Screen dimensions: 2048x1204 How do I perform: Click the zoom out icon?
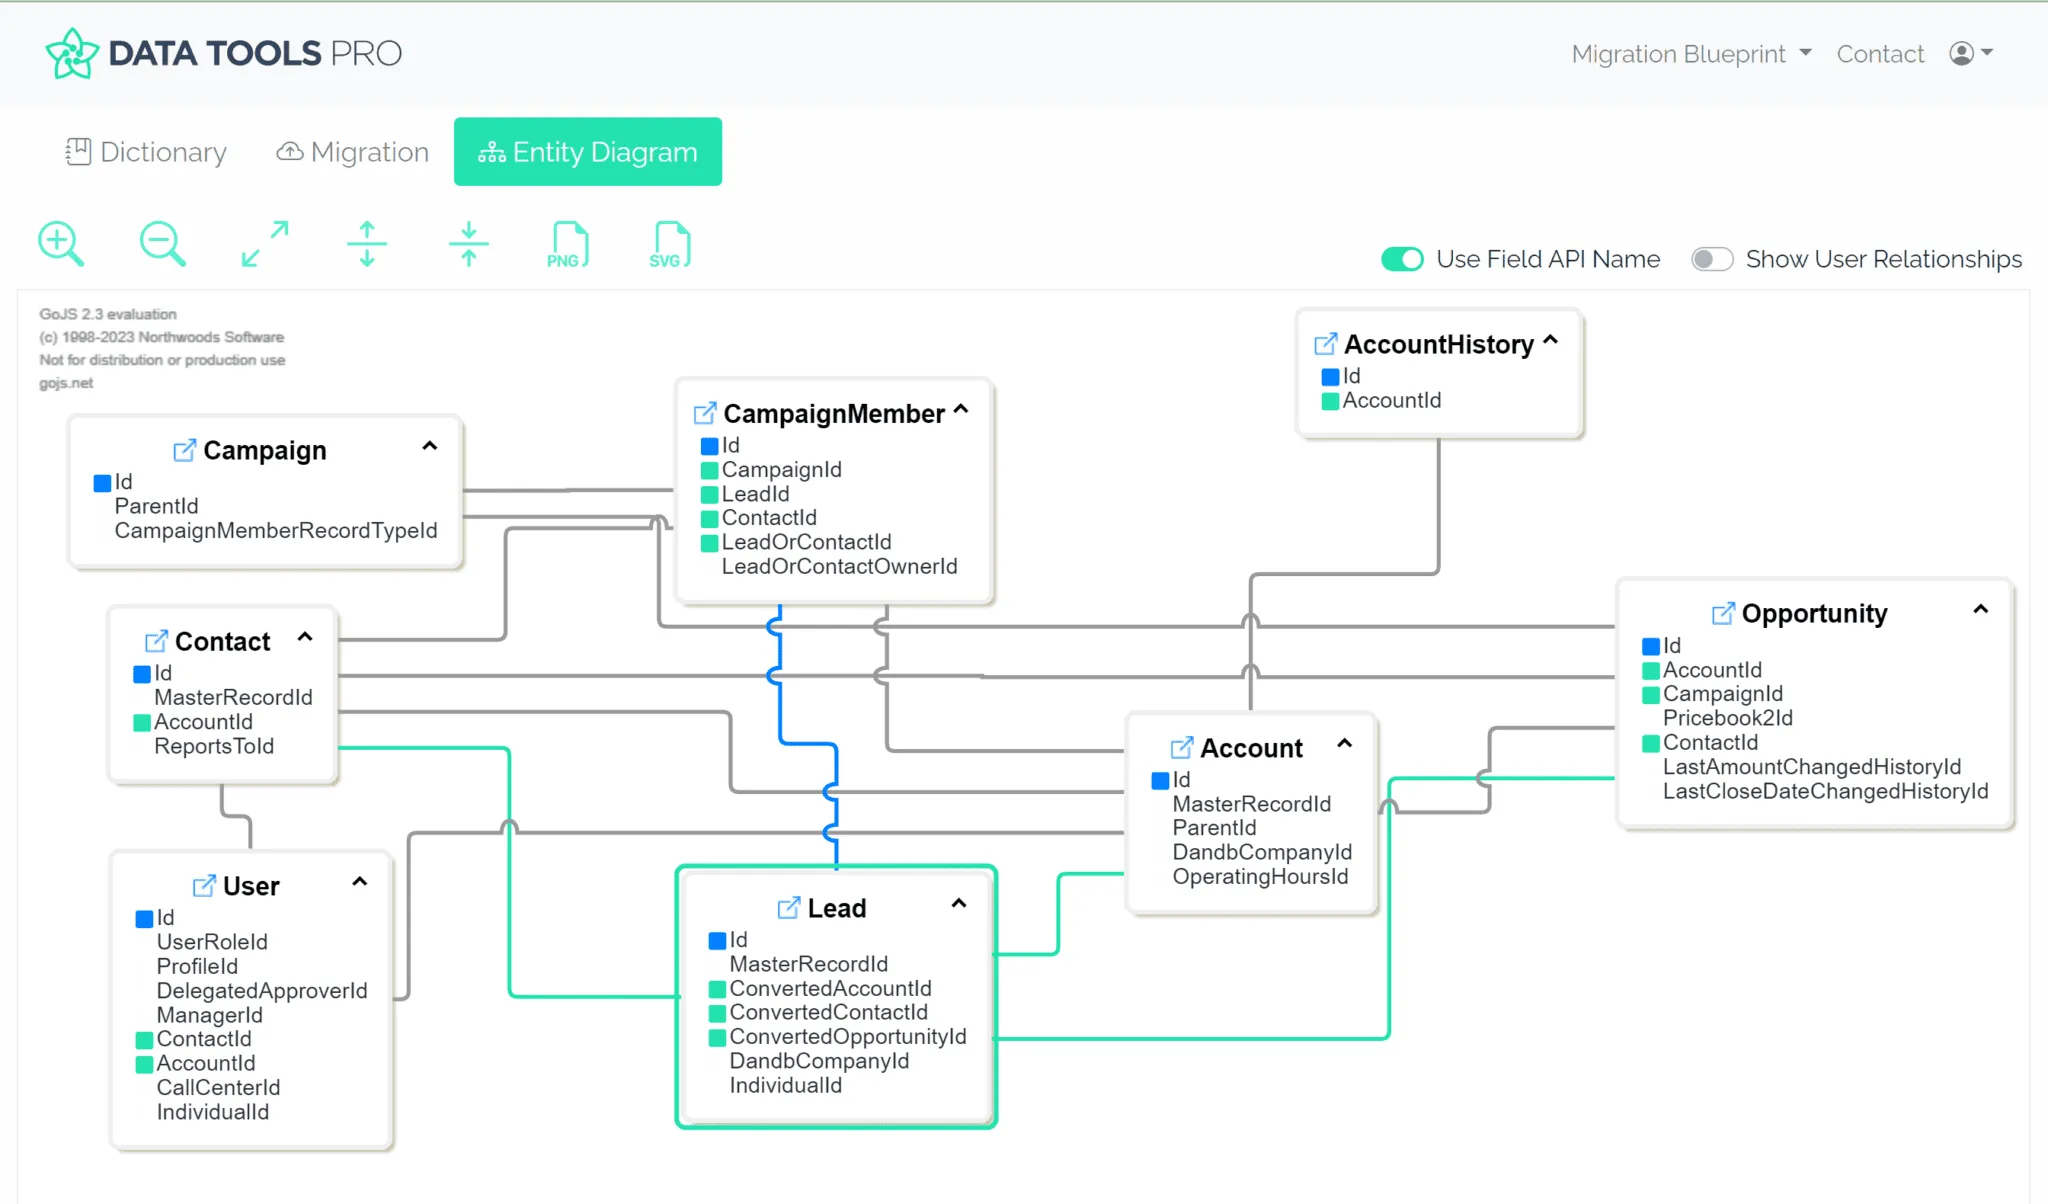click(163, 243)
